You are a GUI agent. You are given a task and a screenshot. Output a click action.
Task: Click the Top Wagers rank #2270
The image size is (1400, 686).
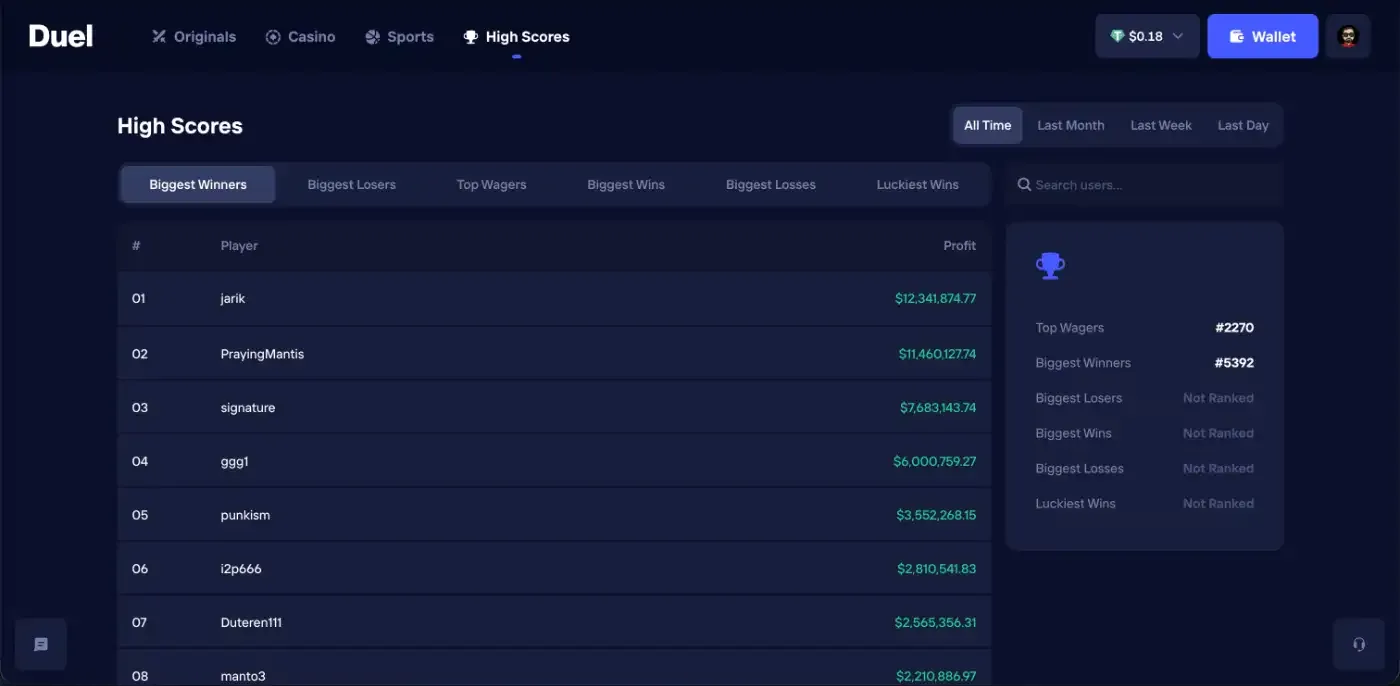(1234, 327)
